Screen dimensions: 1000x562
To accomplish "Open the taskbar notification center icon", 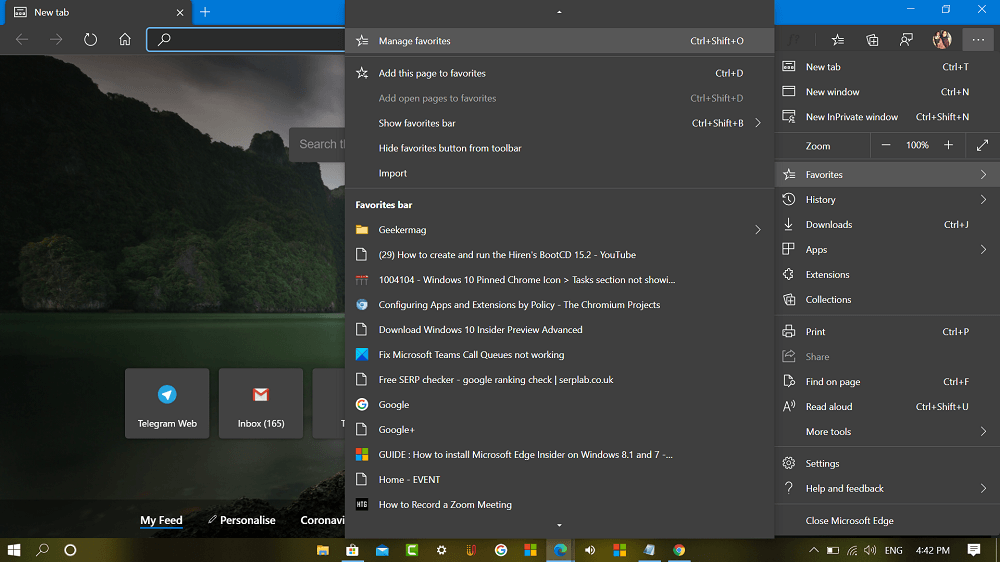I will tap(973, 550).
